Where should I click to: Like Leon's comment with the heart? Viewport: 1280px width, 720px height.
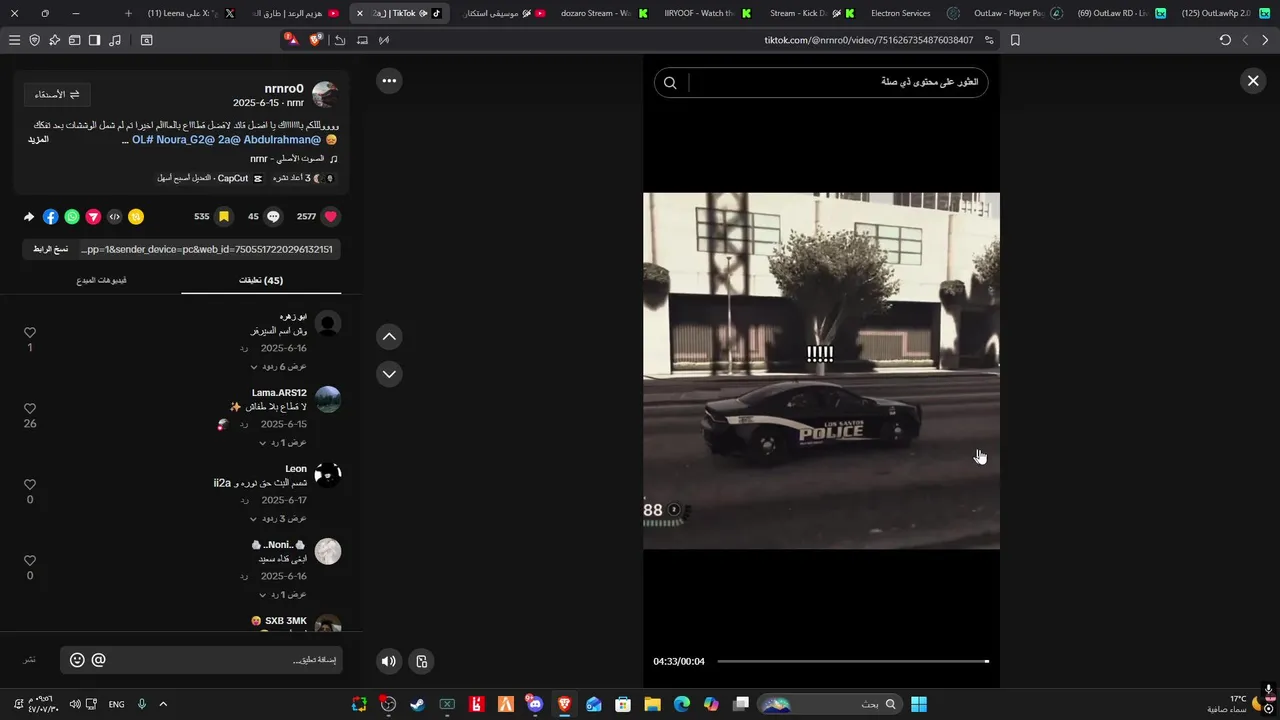point(30,485)
